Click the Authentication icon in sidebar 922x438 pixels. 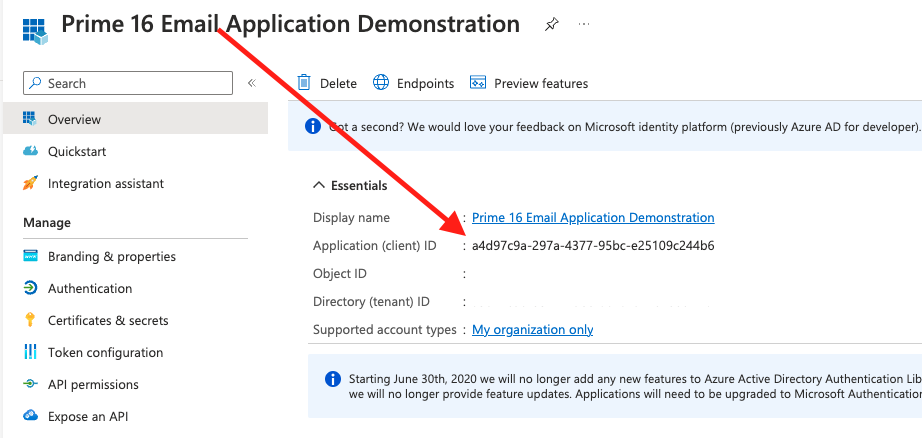30,288
